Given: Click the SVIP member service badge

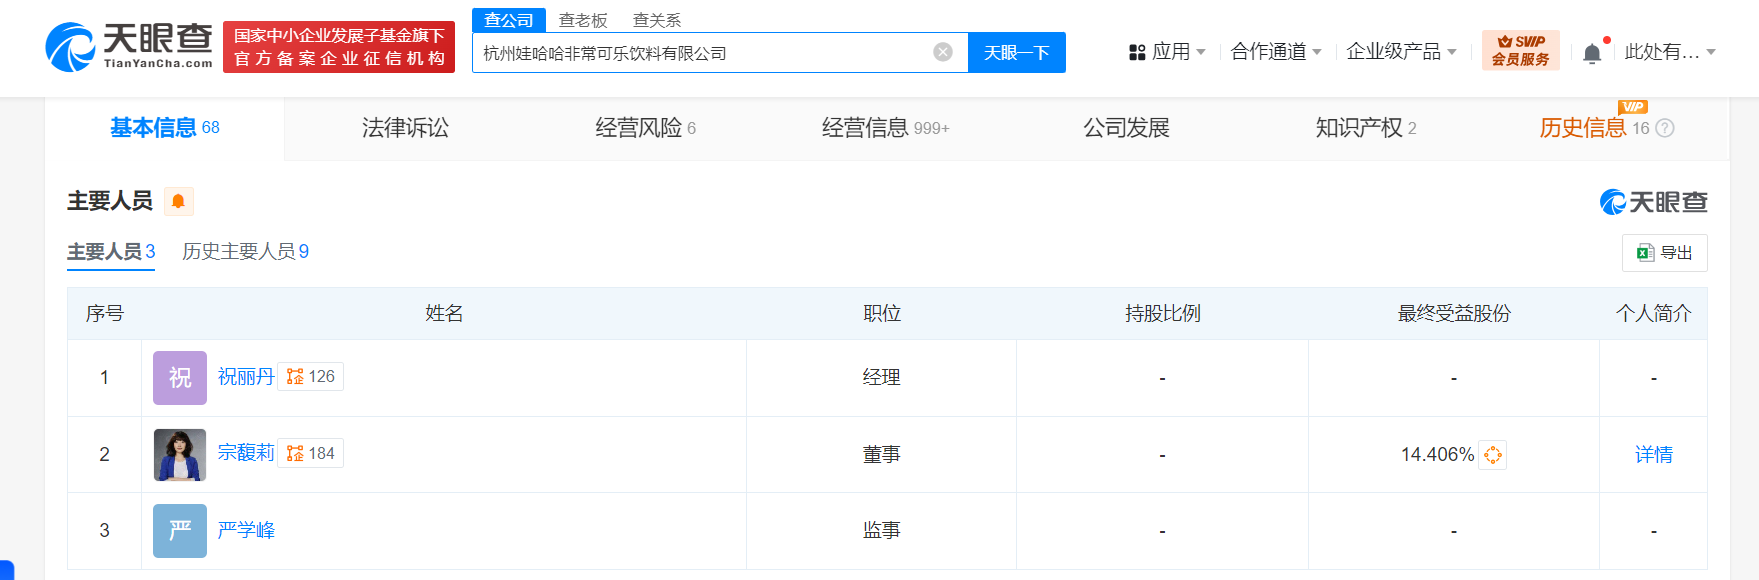Looking at the screenshot, I should pos(1520,50).
